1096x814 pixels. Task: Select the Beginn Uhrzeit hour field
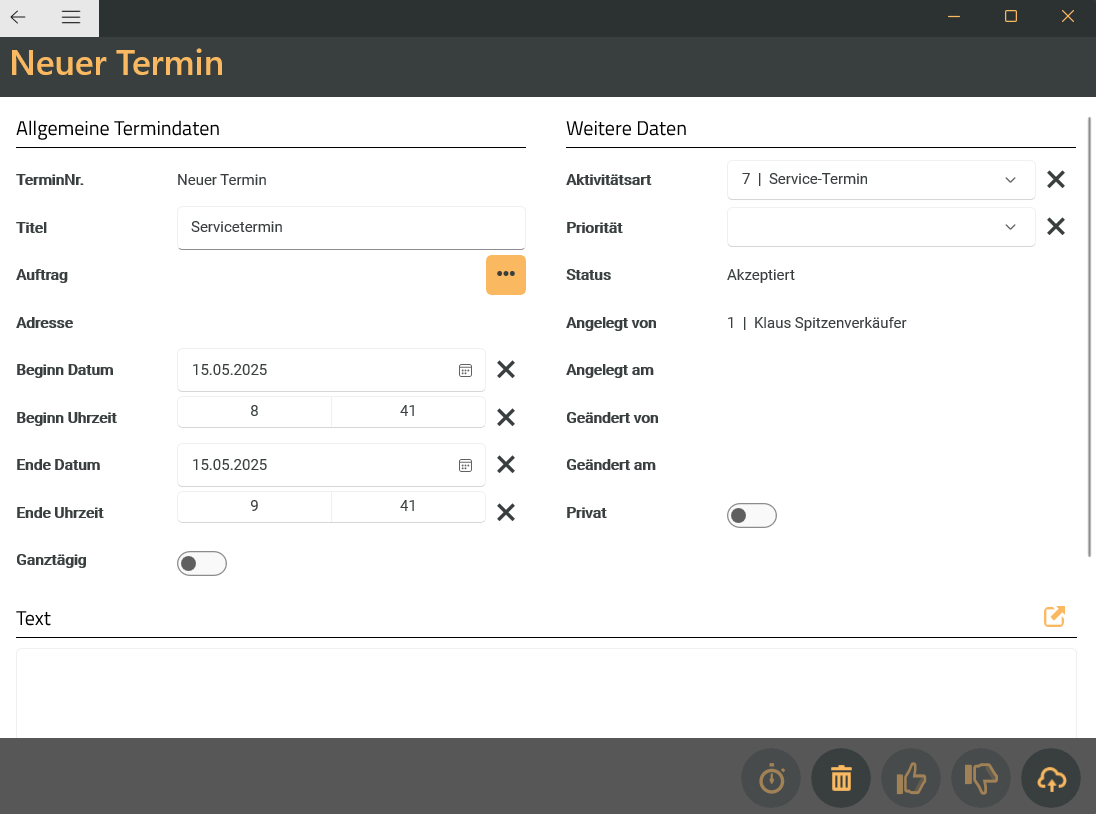click(x=254, y=412)
